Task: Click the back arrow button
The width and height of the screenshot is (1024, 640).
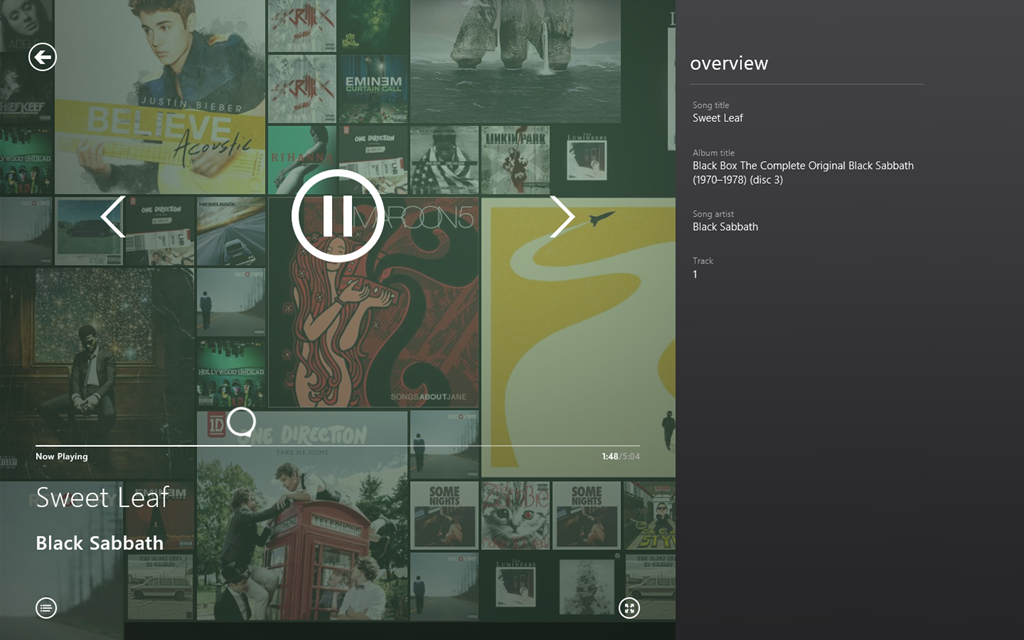Action: (42, 57)
